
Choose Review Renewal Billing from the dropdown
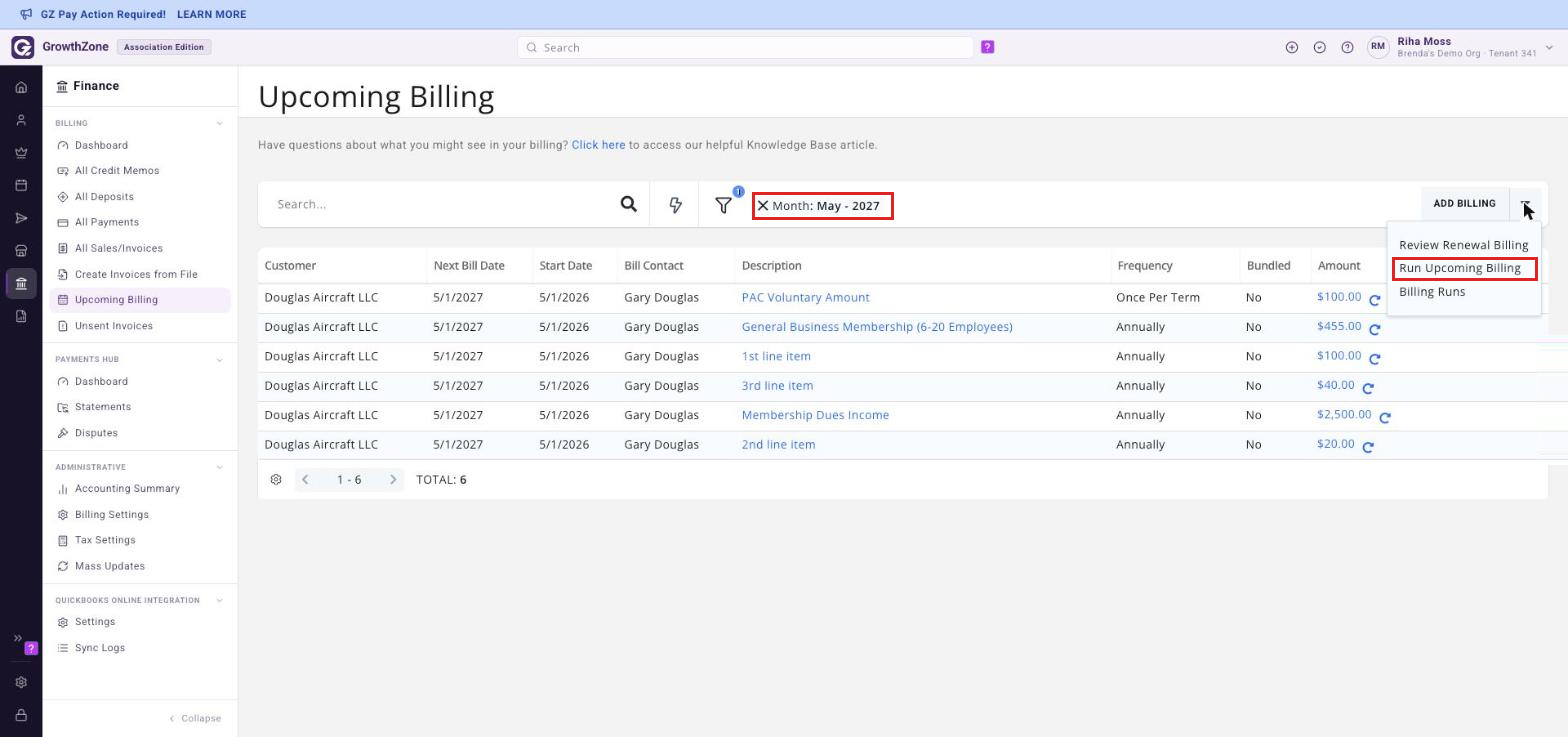(1463, 245)
